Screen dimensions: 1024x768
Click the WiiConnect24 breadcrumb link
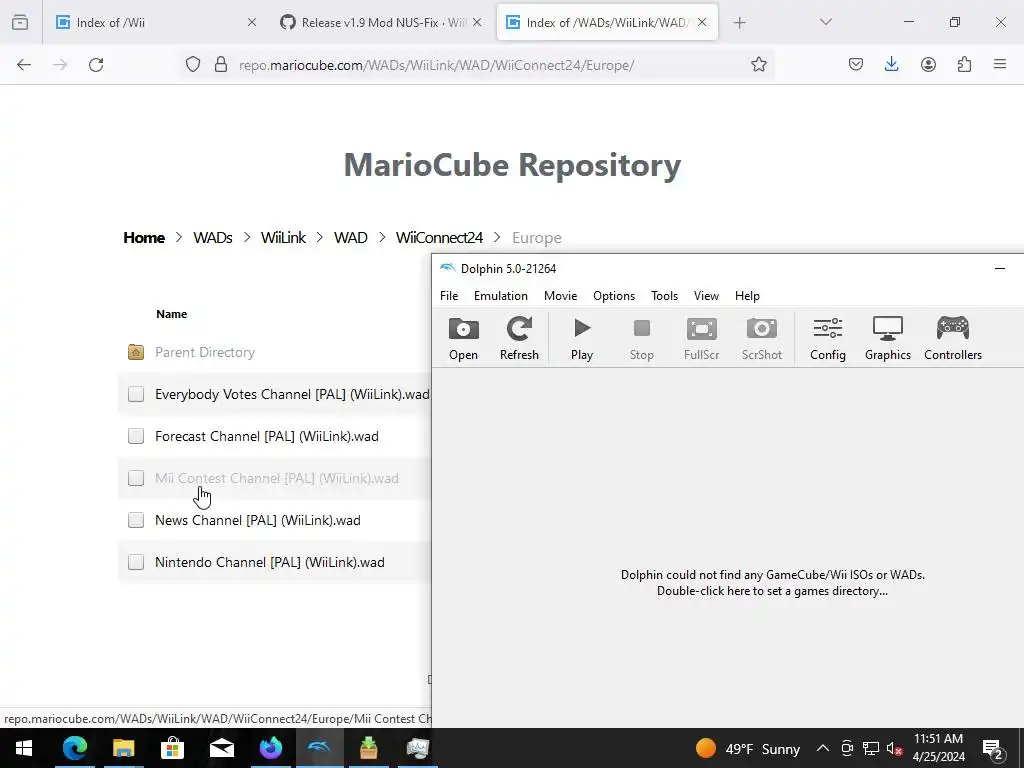(440, 238)
